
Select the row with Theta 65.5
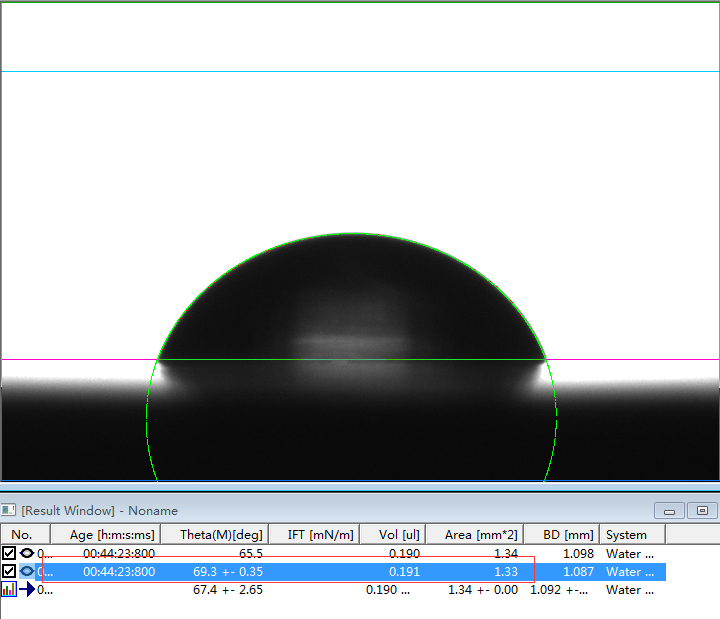pos(250,553)
